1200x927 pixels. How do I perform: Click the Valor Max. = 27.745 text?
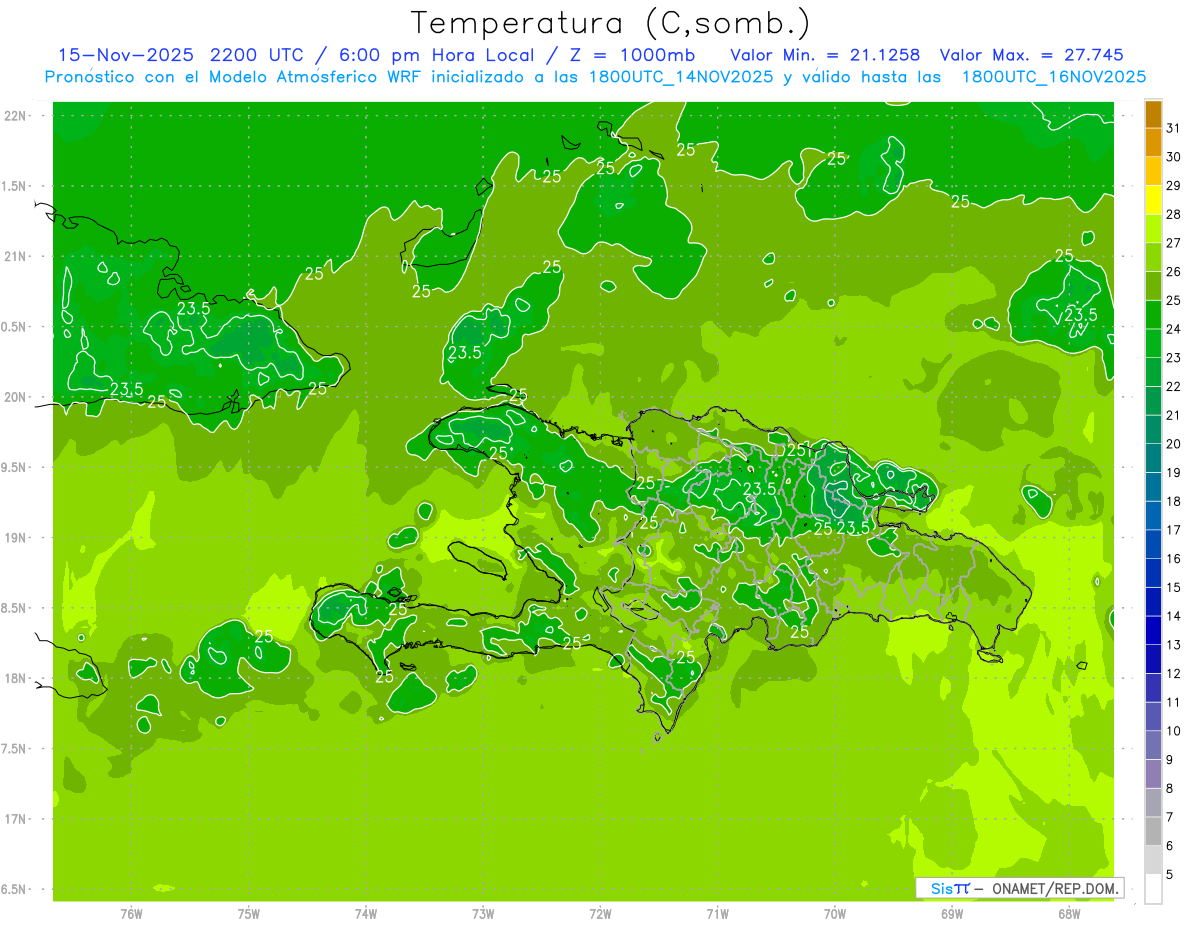coord(1032,55)
